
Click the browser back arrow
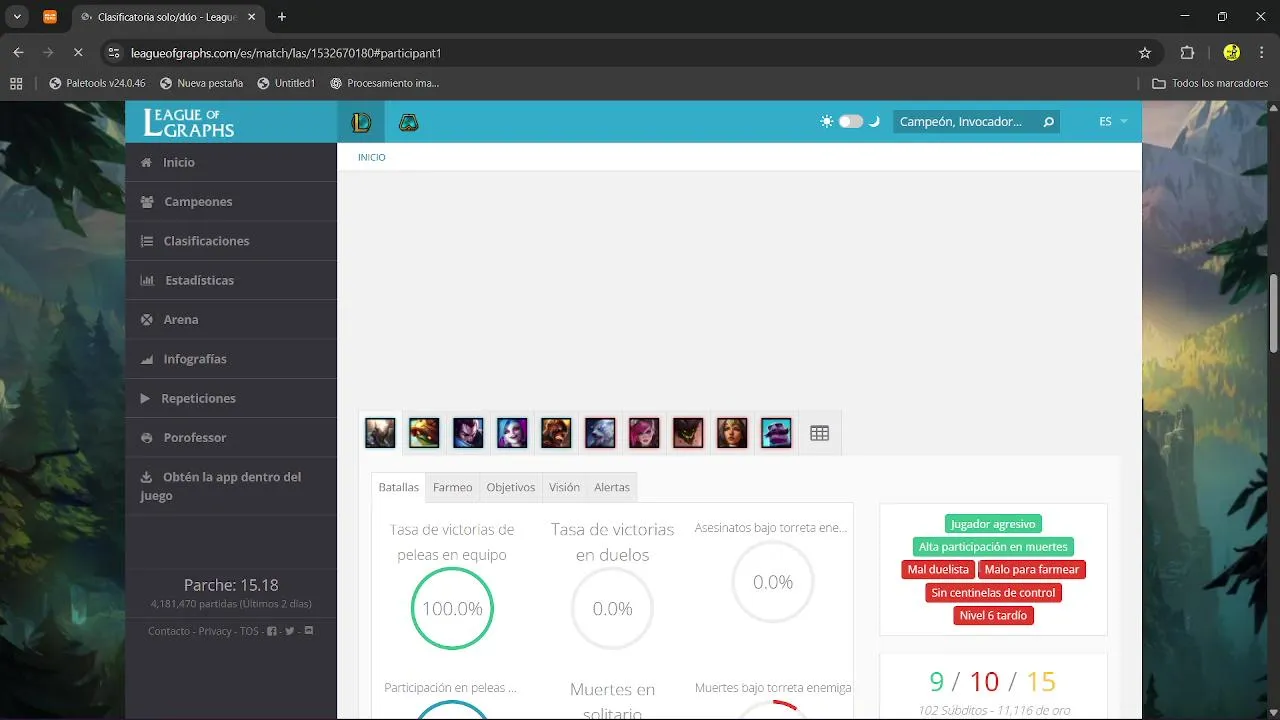tap(18, 53)
